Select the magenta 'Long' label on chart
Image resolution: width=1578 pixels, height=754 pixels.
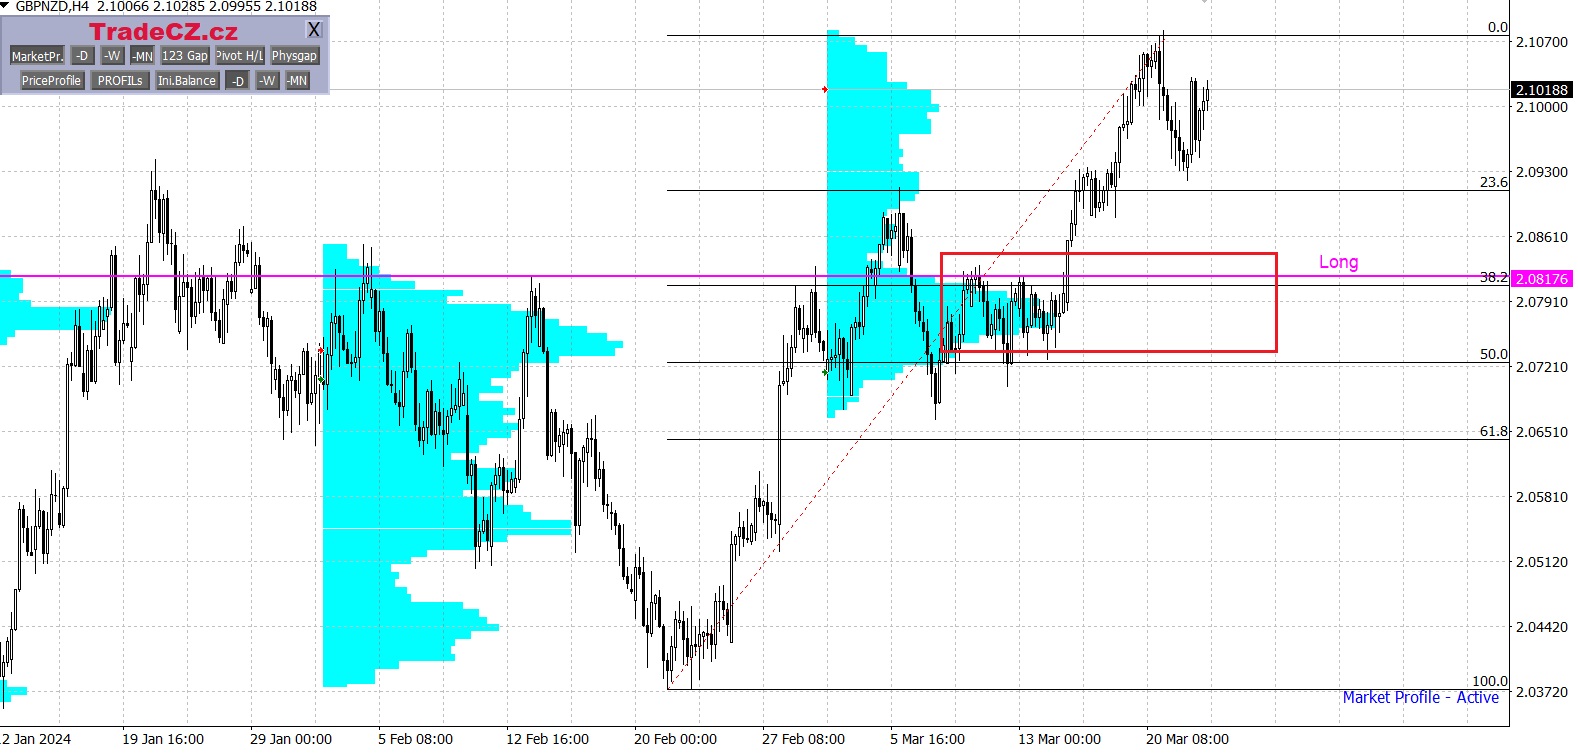[x=1338, y=262]
